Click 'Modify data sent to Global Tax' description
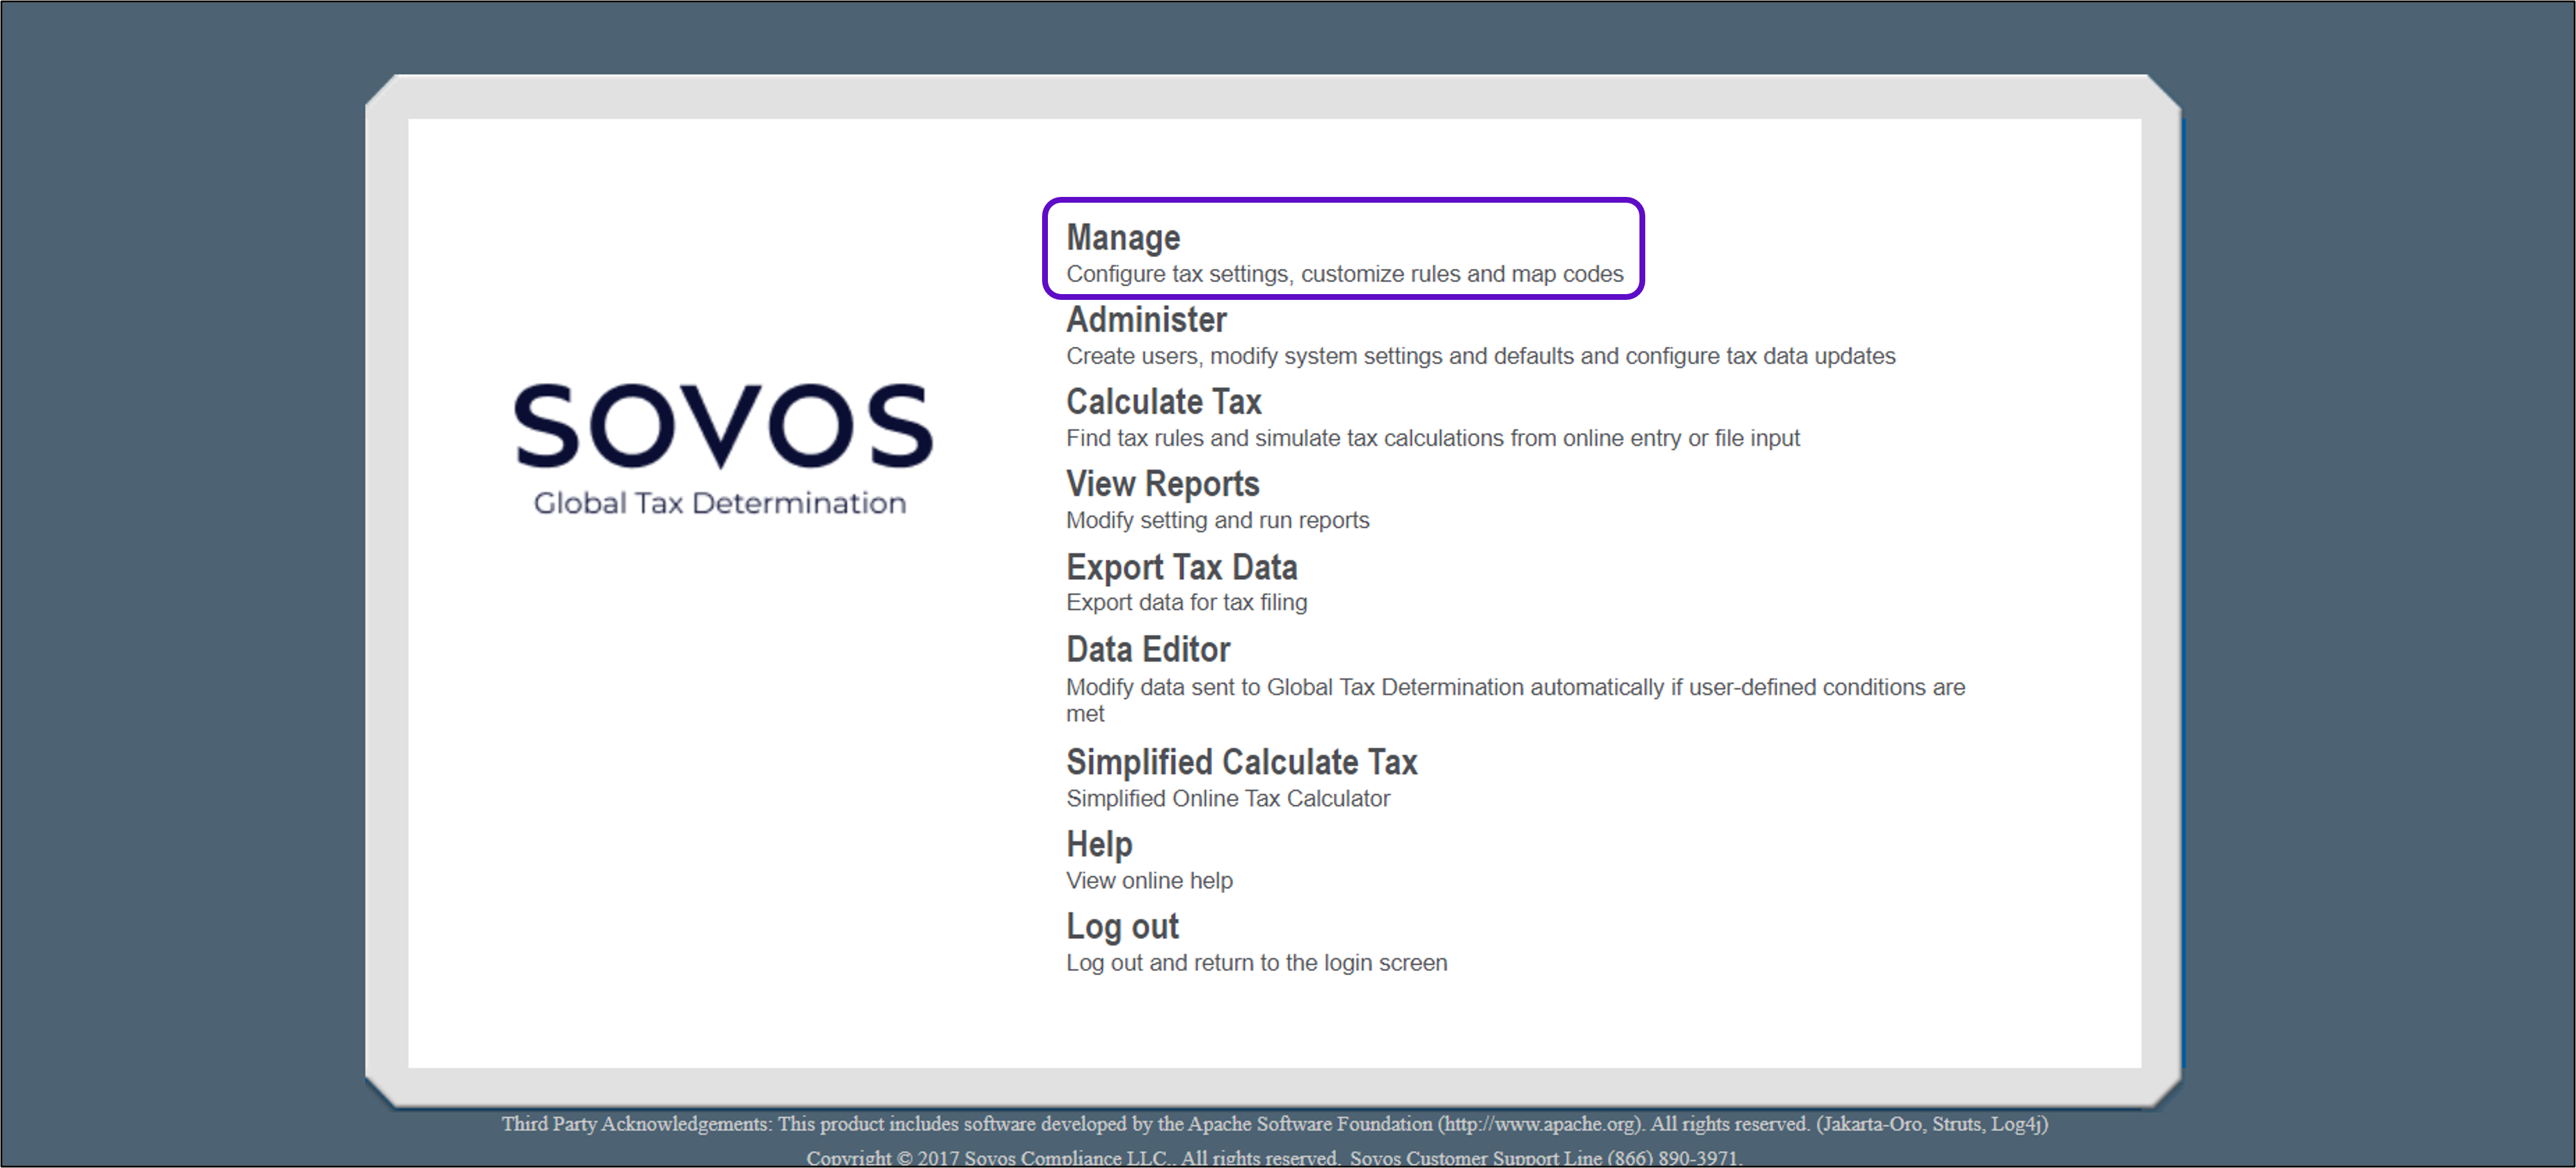Image resolution: width=2576 pixels, height=1168 pixels. (1514, 688)
